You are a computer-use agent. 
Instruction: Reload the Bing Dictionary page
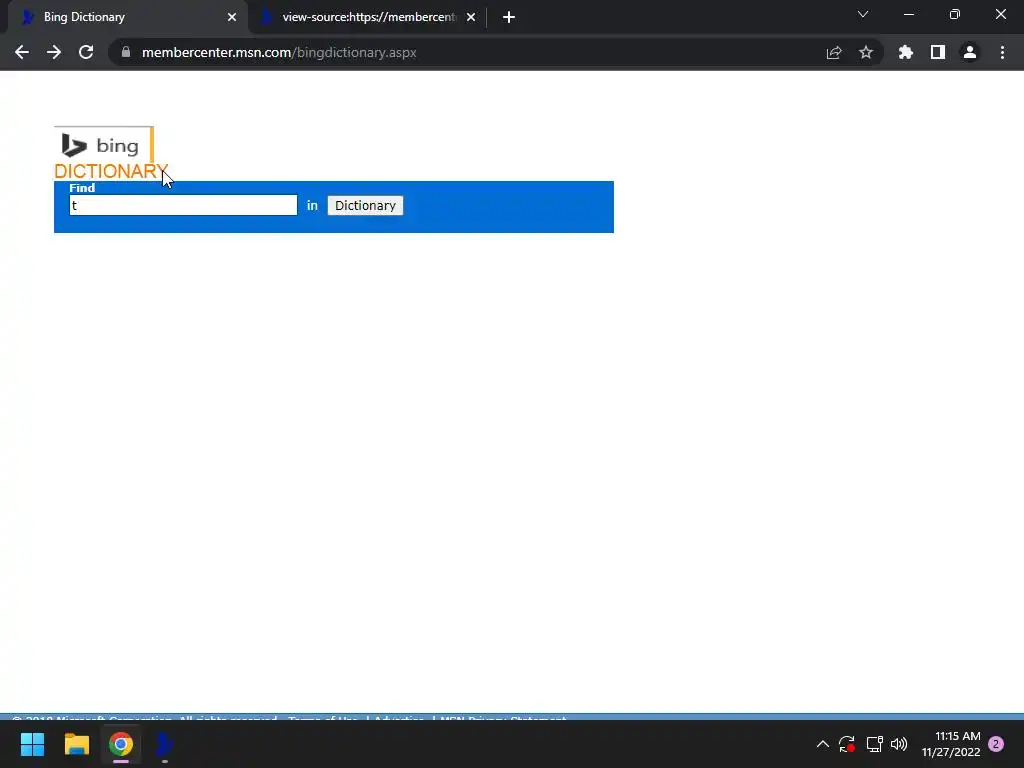click(x=86, y=52)
